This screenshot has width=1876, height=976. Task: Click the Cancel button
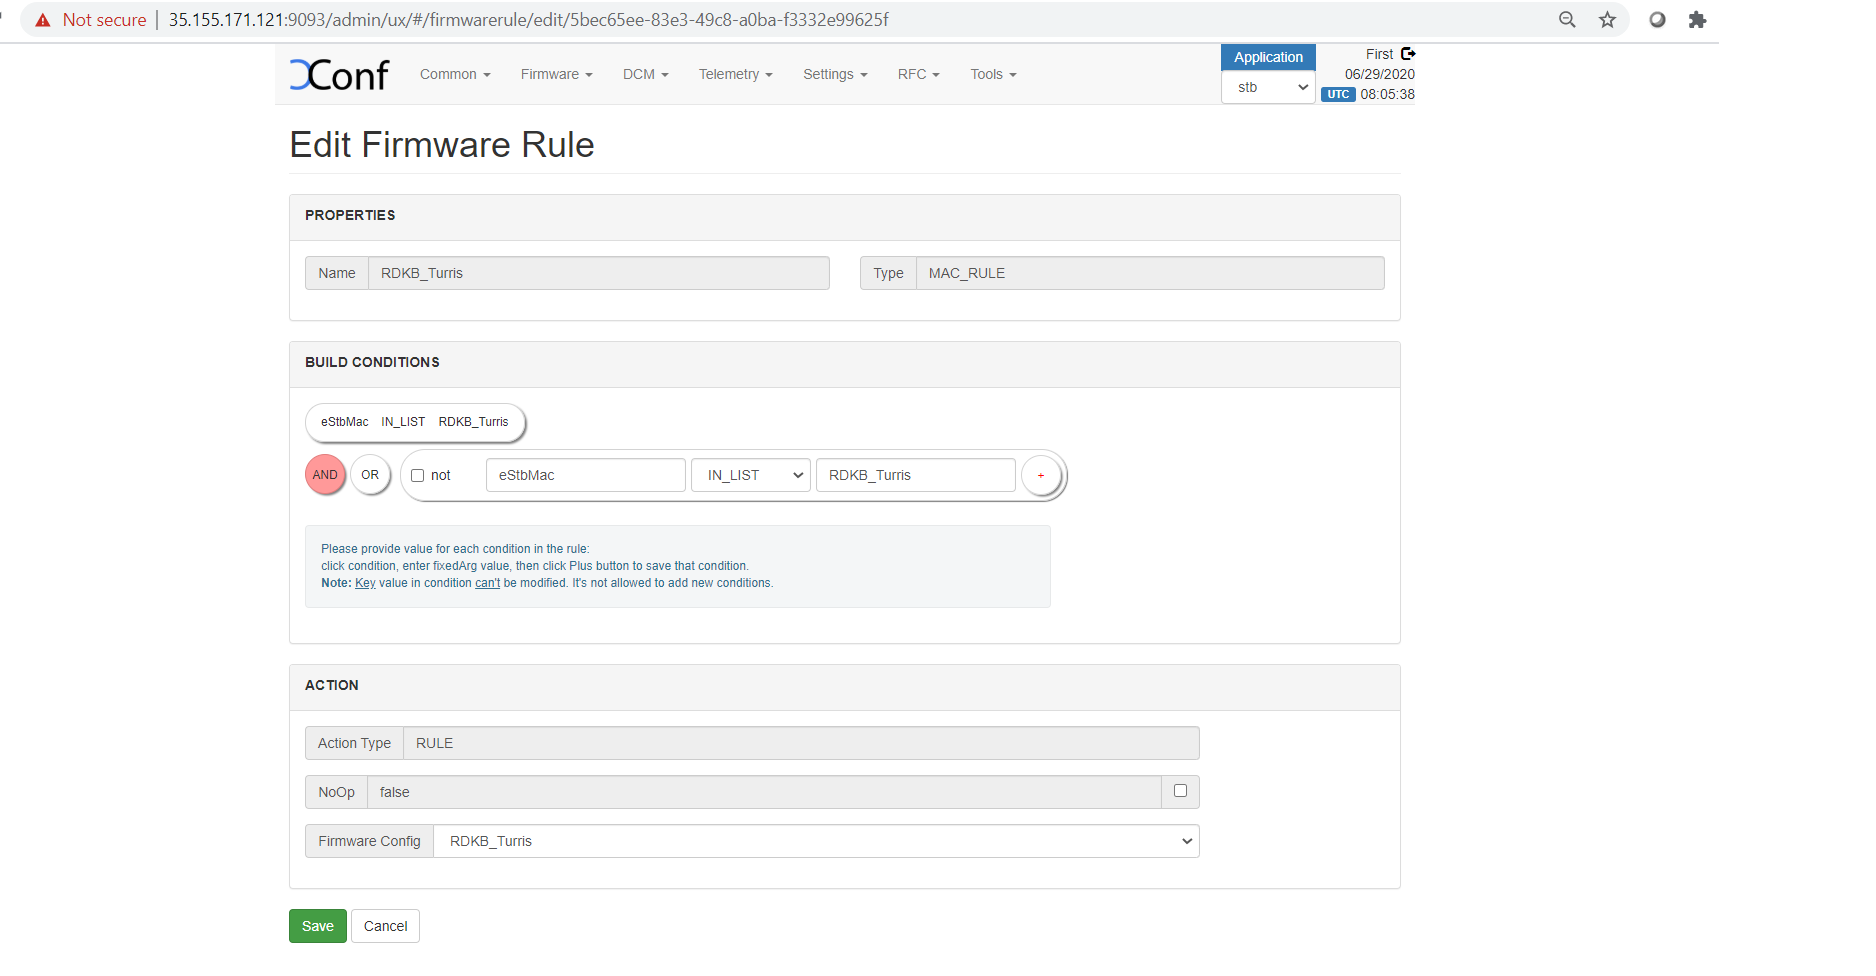pyautogui.click(x=385, y=926)
